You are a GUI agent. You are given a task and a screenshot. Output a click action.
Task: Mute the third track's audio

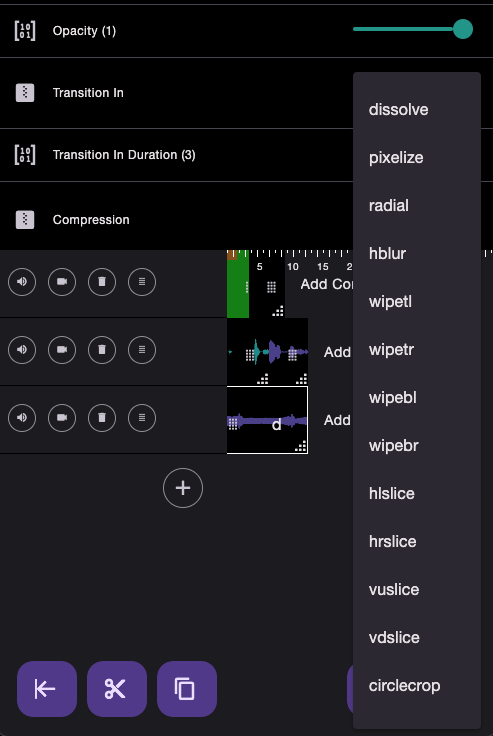click(x=22, y=418)
